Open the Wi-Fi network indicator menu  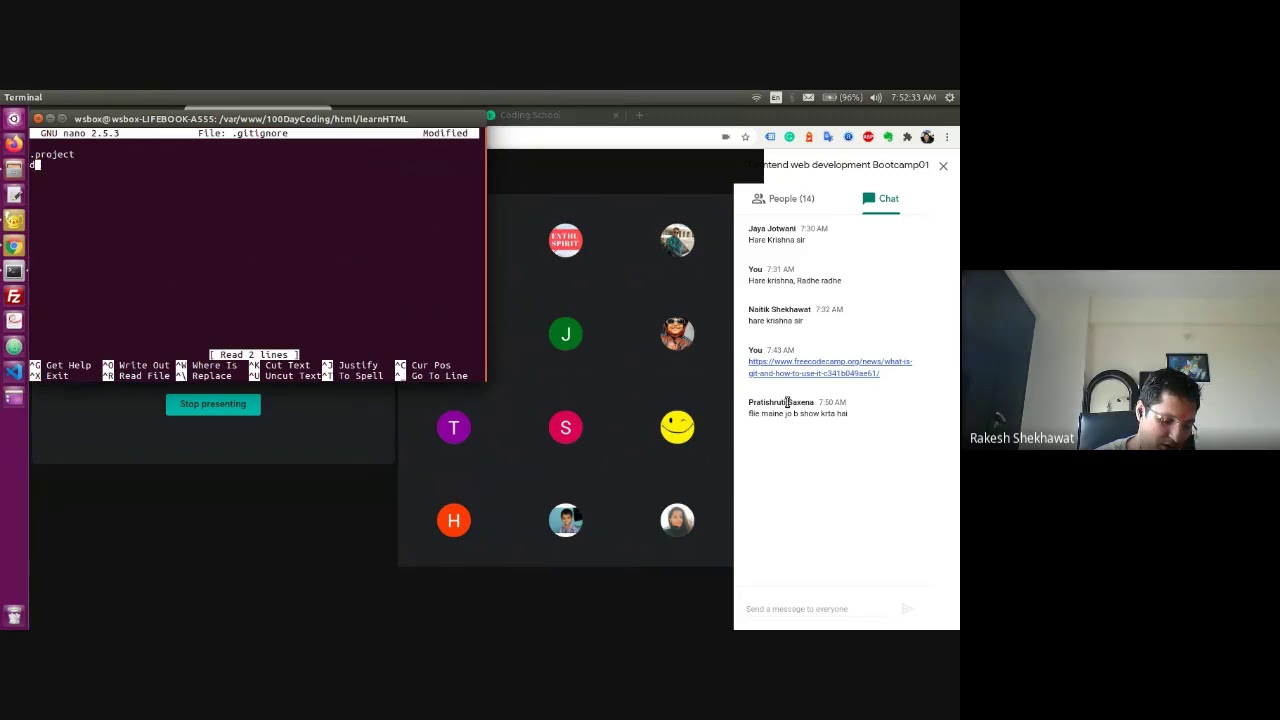(756, 97)
